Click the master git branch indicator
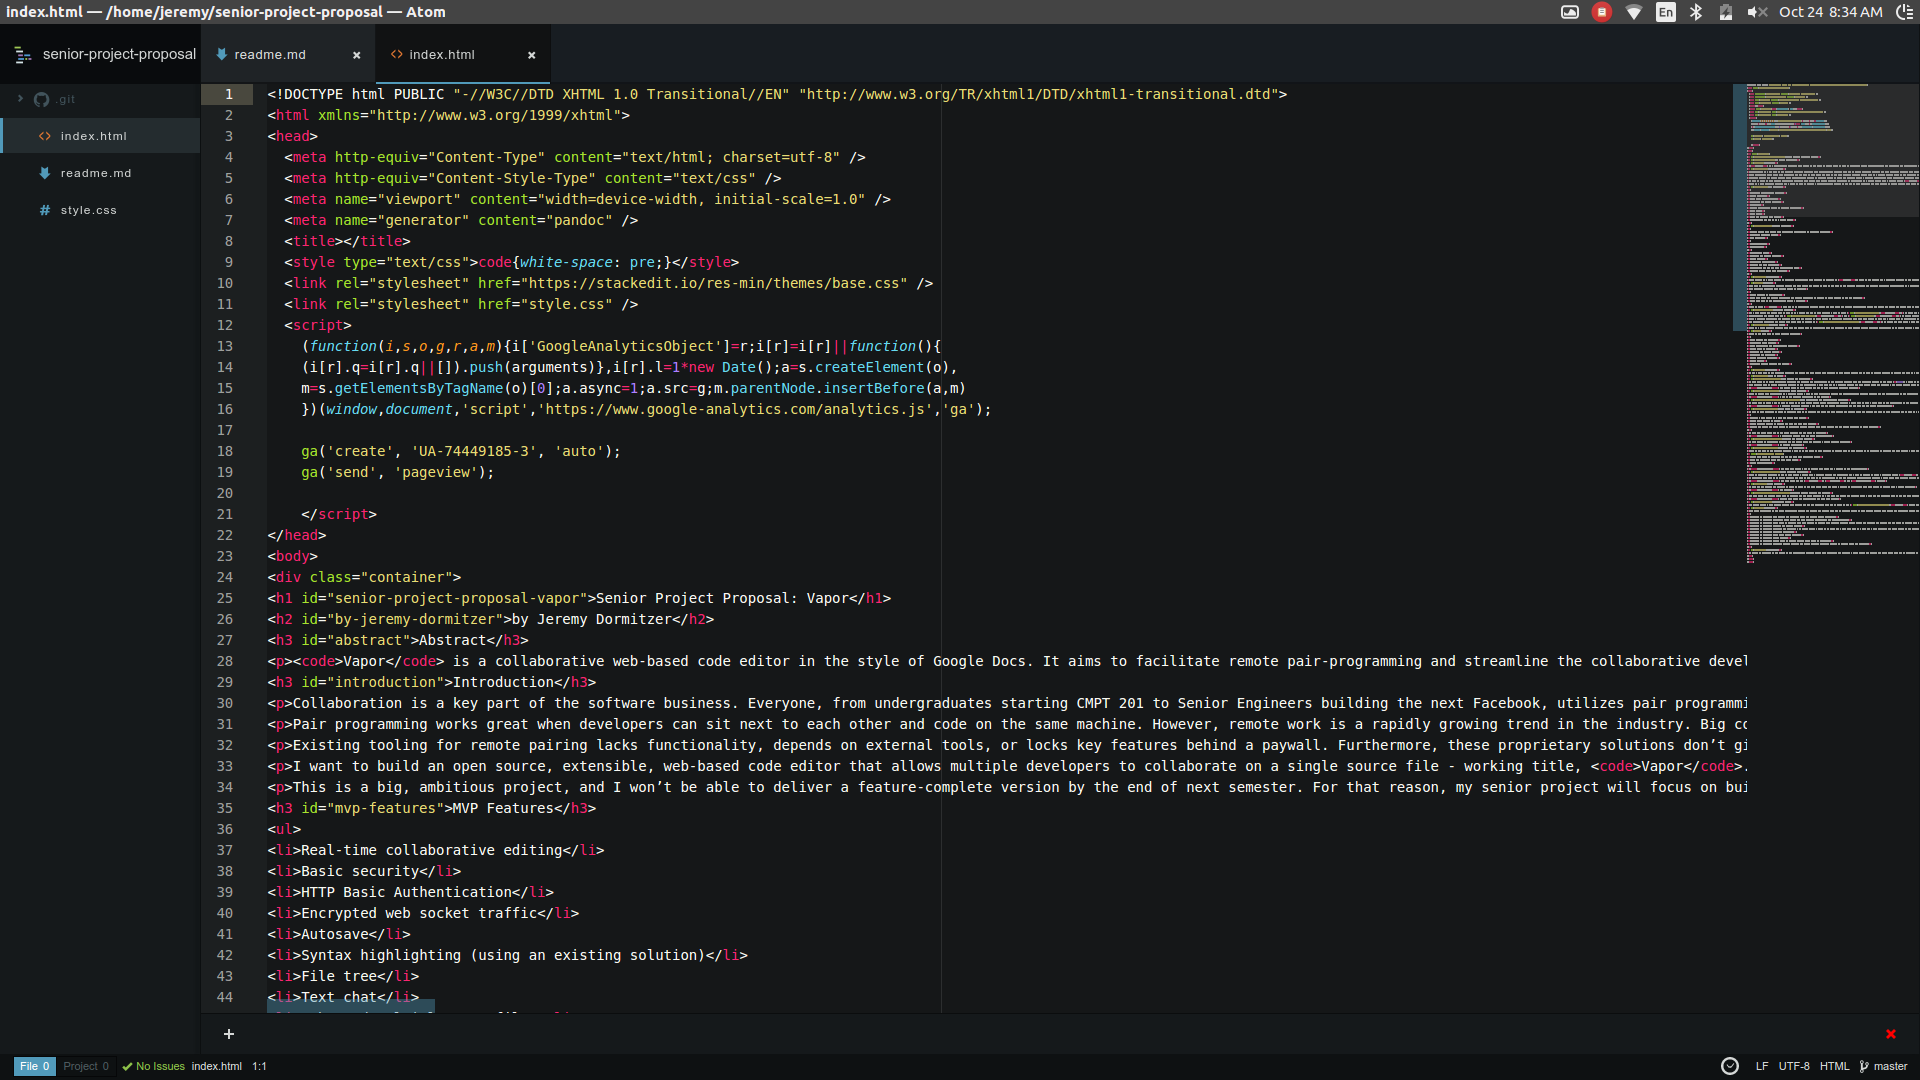1920x1080 pixels. 1883,1066
